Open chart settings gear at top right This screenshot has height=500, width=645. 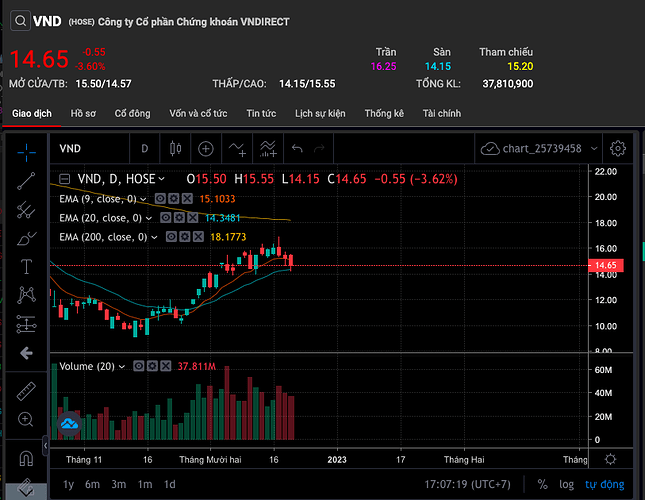(617, 148)
